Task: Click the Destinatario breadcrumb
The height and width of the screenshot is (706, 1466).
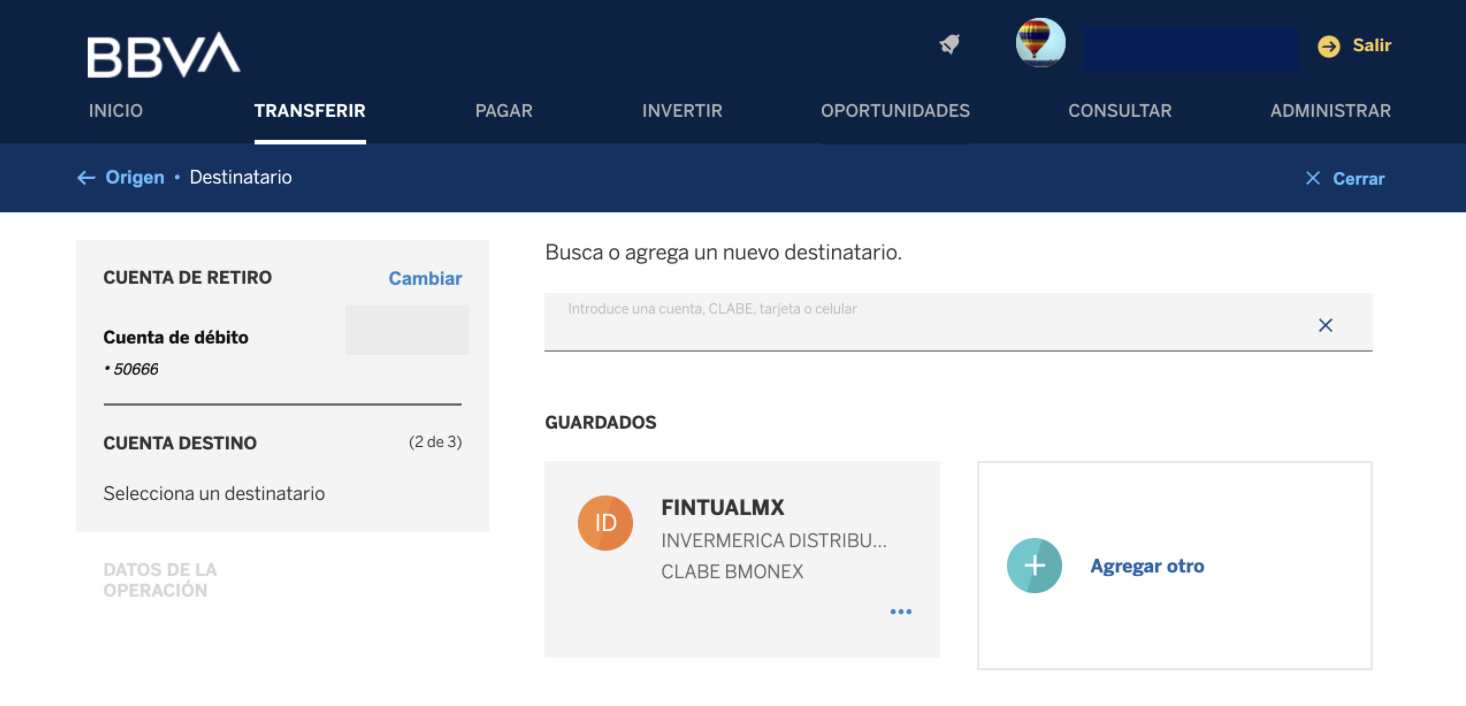Action: point(241,177)
